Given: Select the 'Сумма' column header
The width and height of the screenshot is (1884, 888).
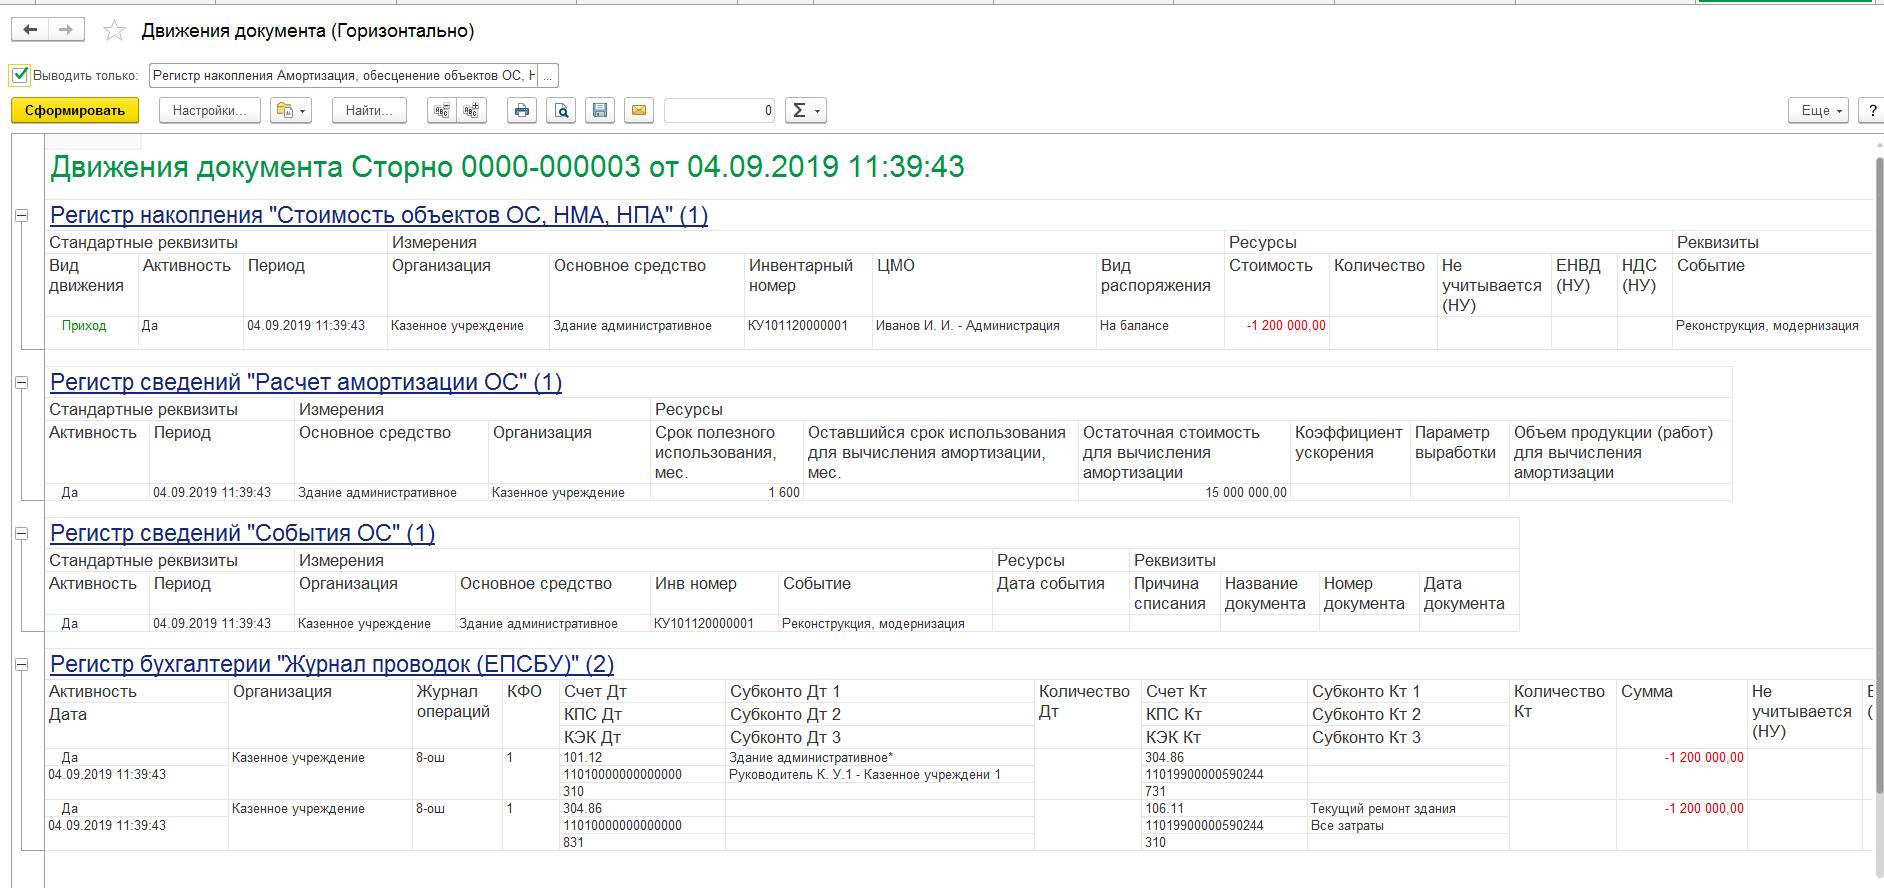Looking at the screenshot, I should click(x=1646, y=692).
